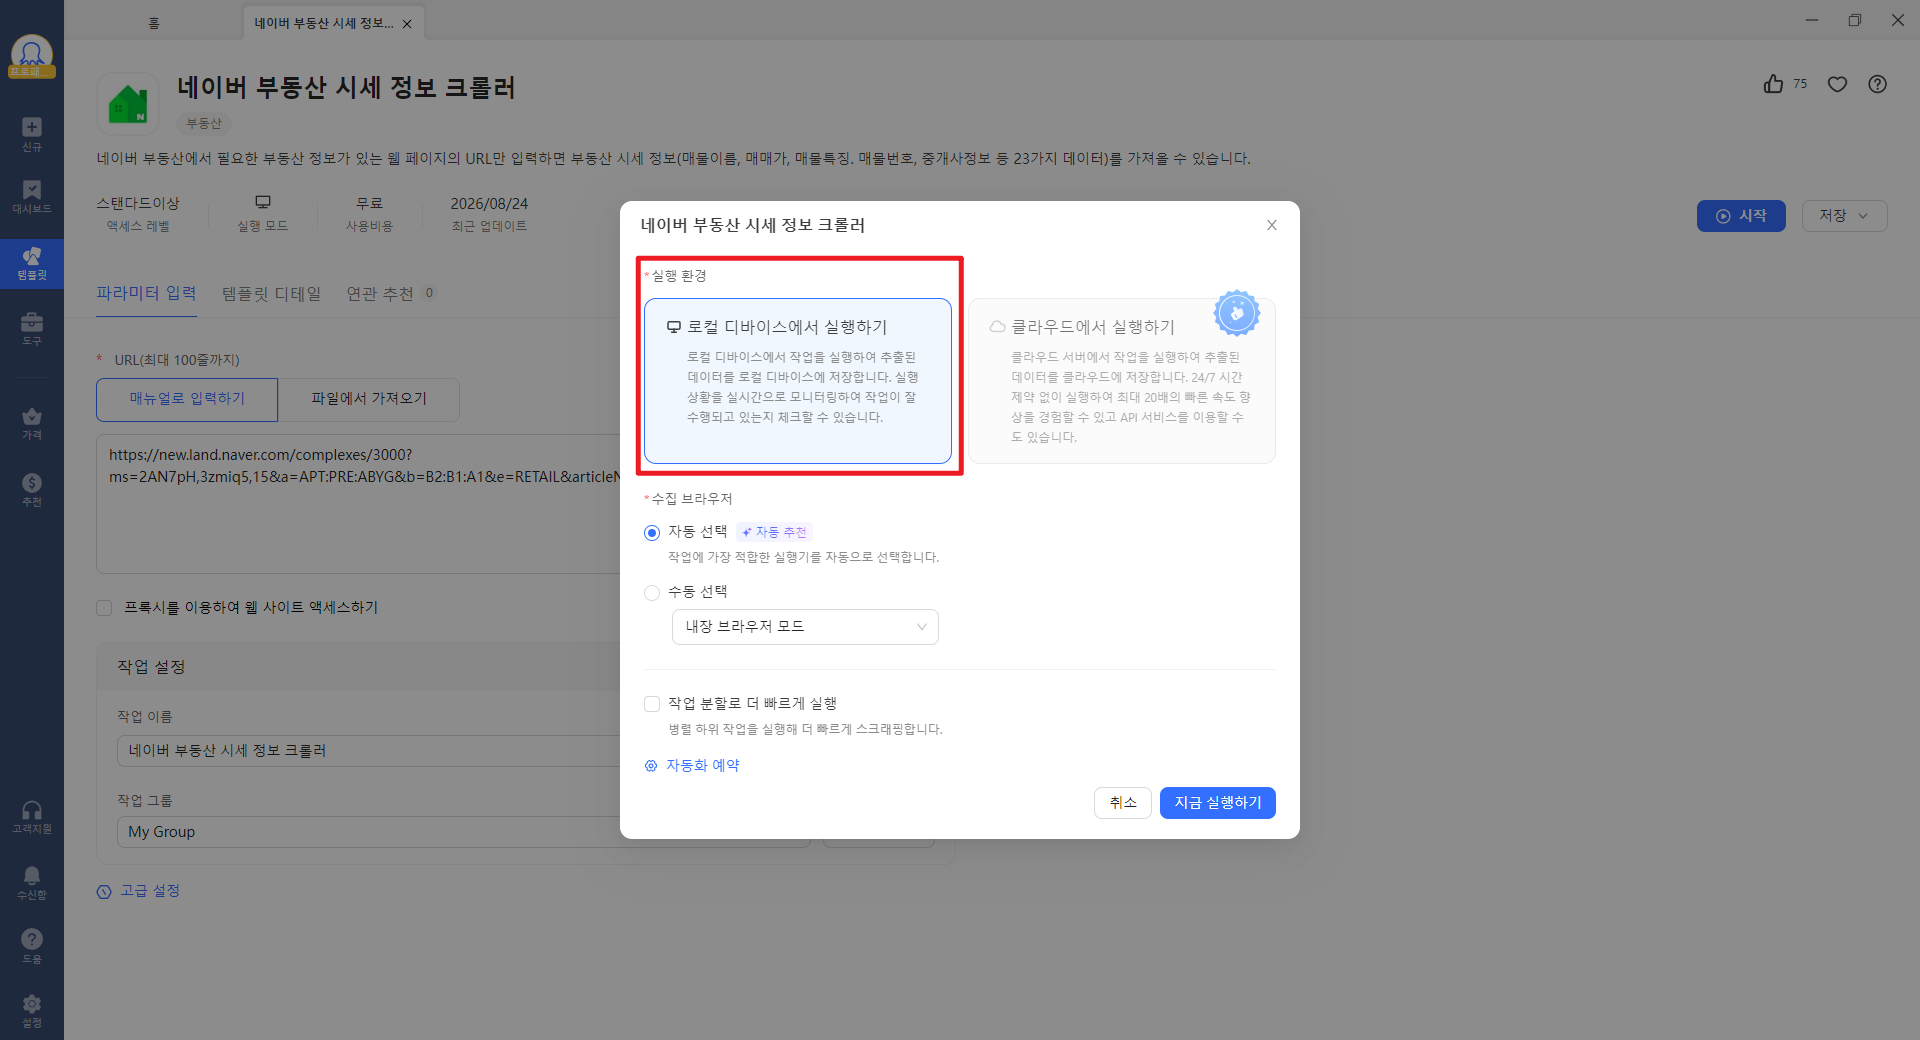Open the 가격 crown sidebar icon
This screenshot has height=1040, width=1920.
[x=32, y=423]
